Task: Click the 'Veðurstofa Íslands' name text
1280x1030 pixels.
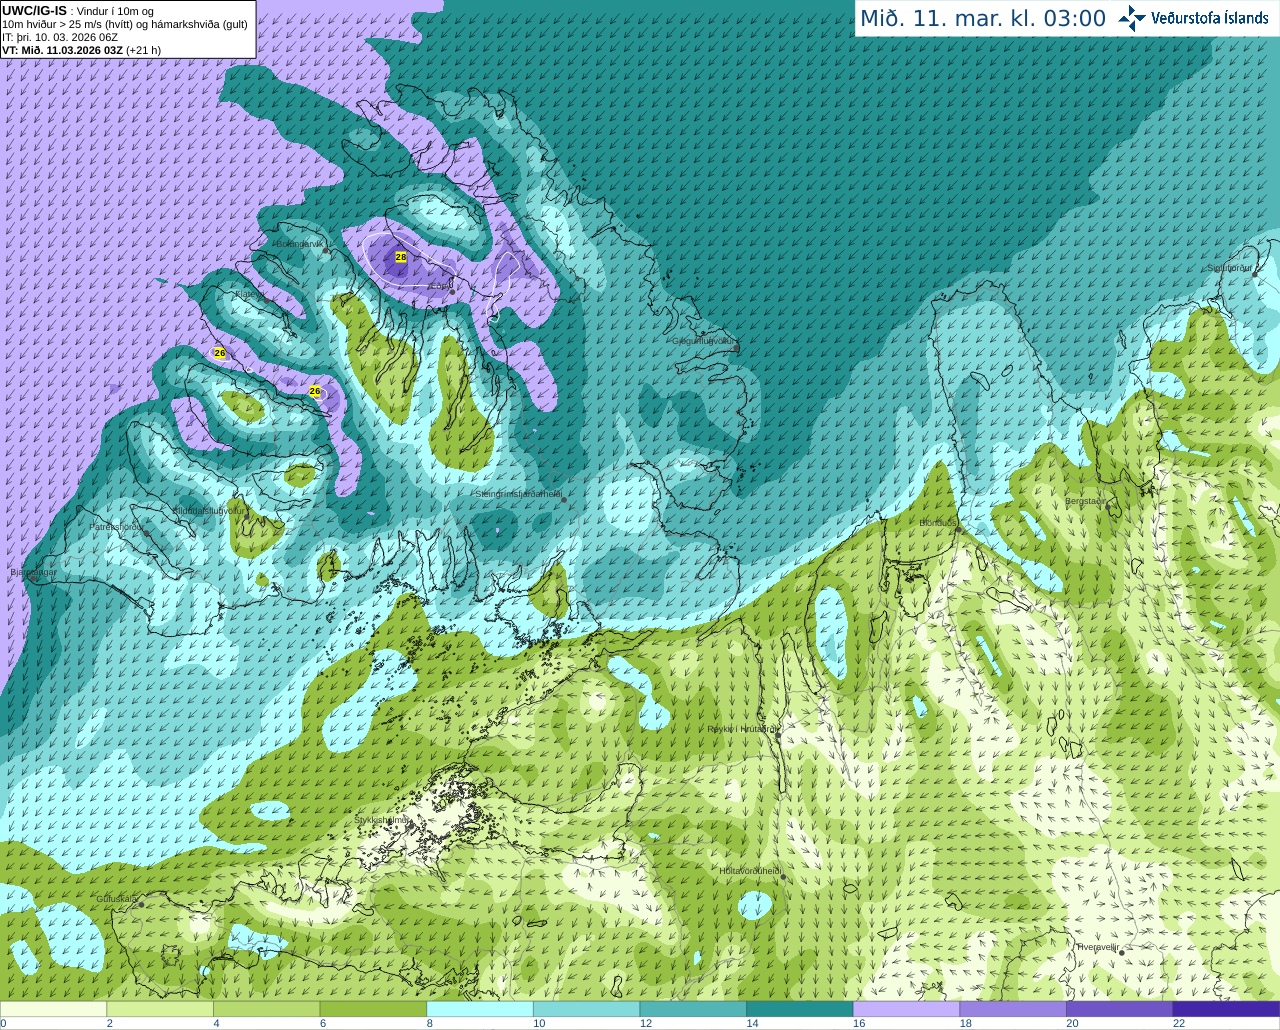Action: pos(1209,18)
